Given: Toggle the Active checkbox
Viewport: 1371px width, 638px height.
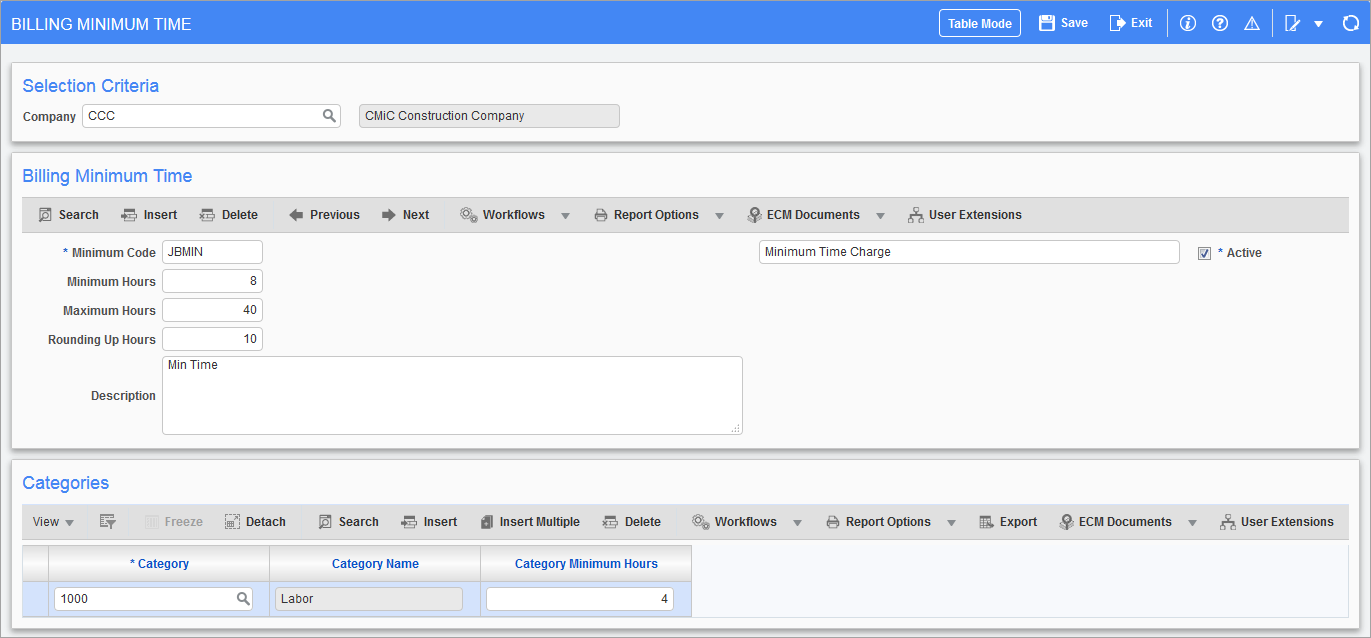Looking at the screenshot, I should click(x=1204, y=252).
